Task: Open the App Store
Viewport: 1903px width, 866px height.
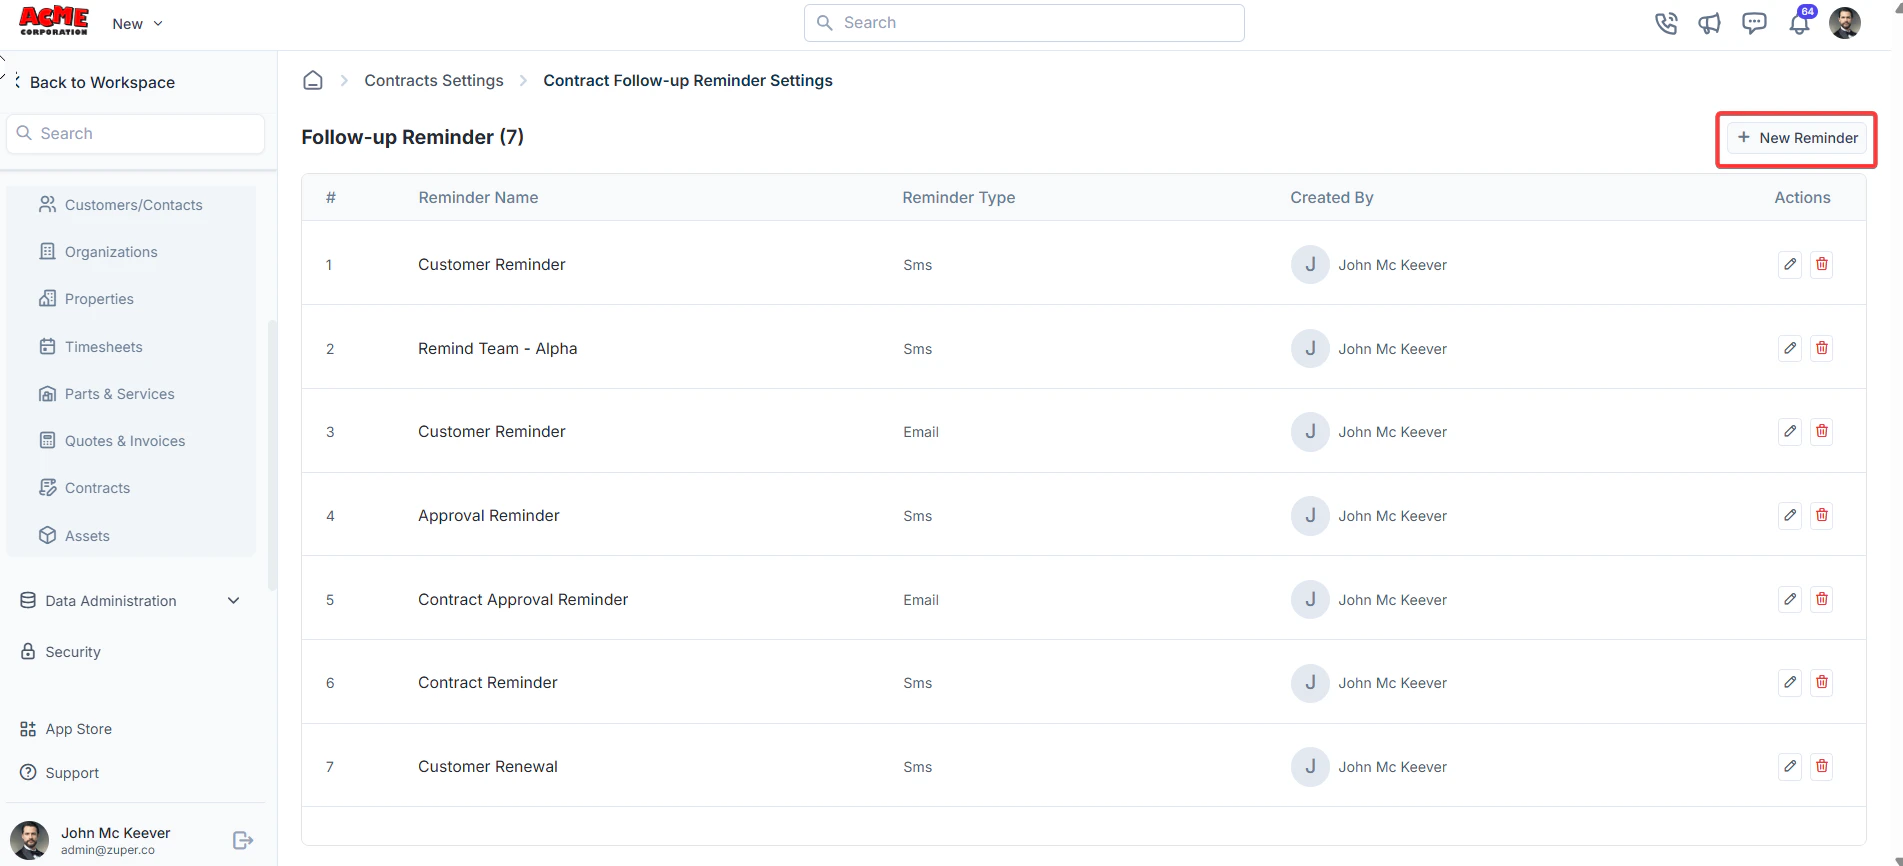Action: point(66,729)
